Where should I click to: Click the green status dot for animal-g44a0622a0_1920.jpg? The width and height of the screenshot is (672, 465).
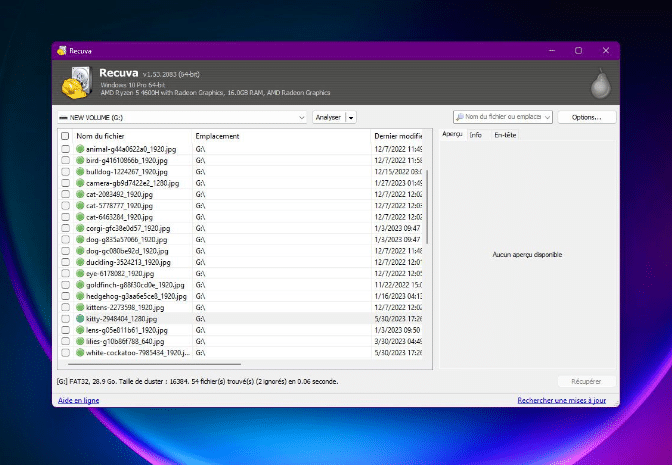tap(80, 149)
